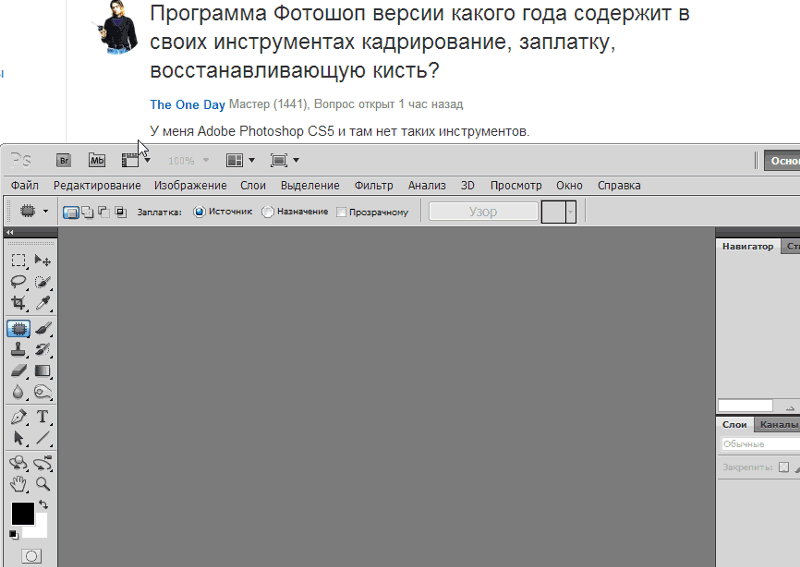
Task: Open the Фильтр menu
Action: [374, 185]
